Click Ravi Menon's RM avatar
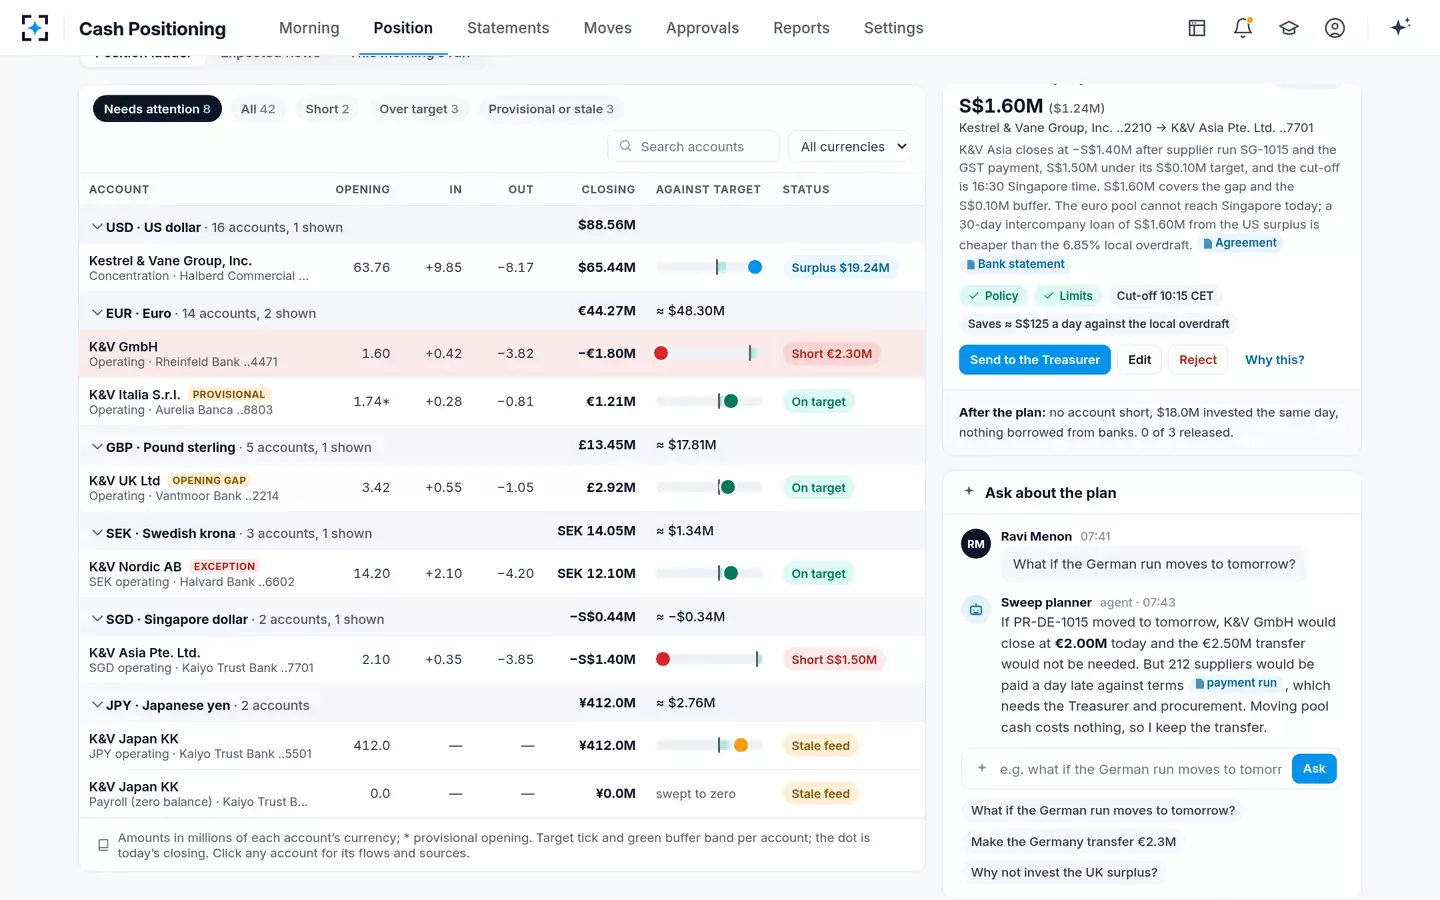Image resolution: width=1440 pixels, height=900 pixels. pos(976,544)
